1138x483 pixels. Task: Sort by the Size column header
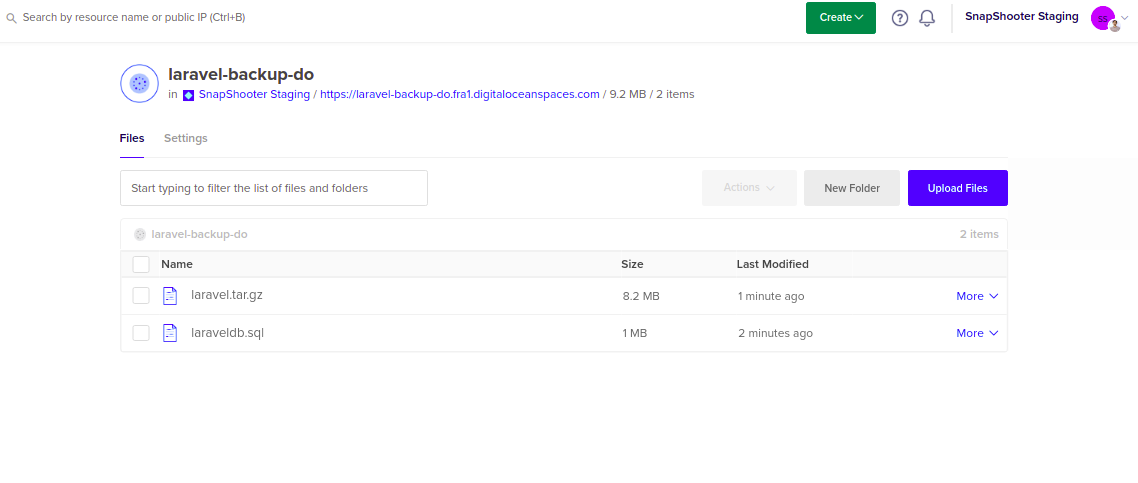pos(632,264)
